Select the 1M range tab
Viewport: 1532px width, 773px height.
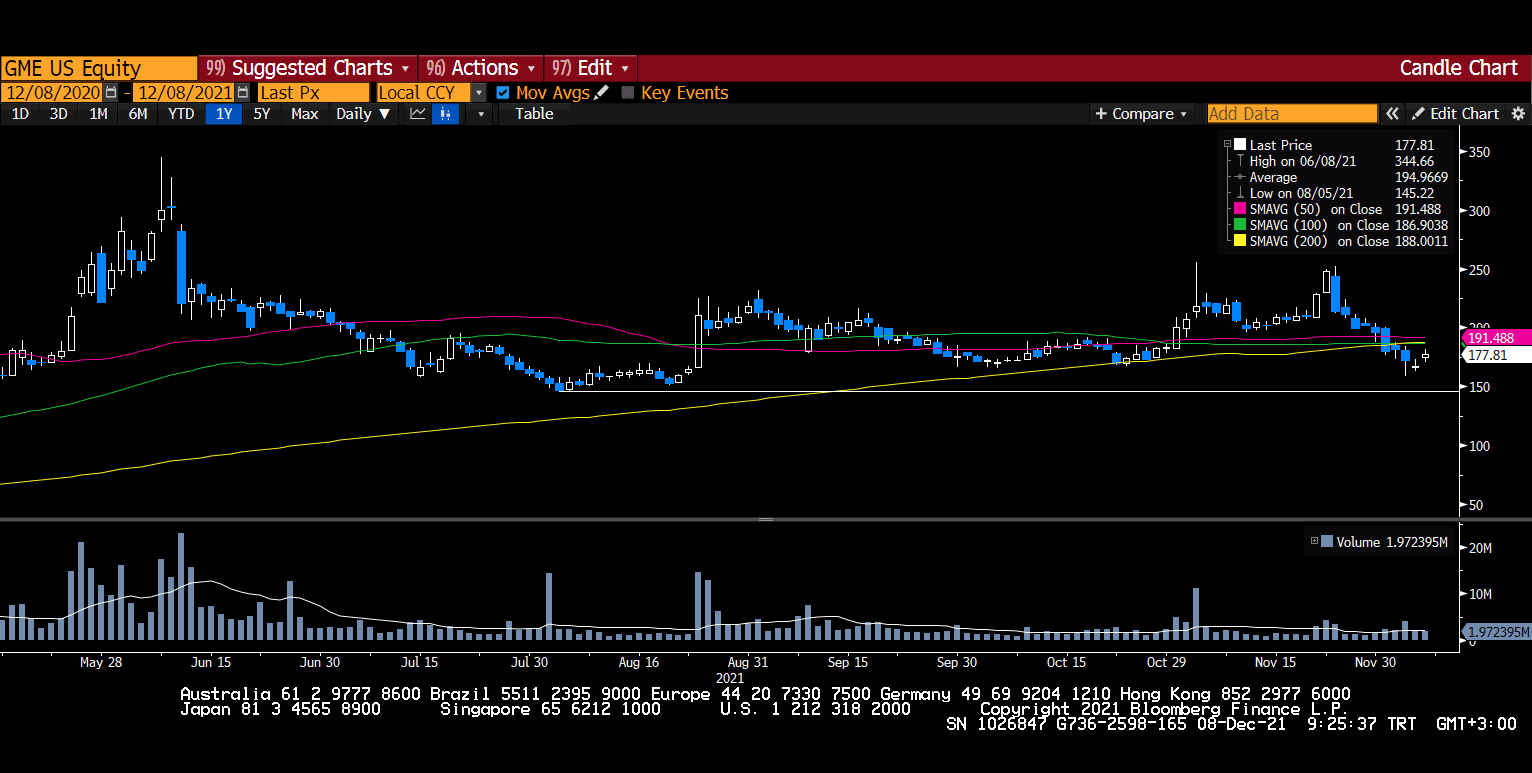[98, 114]
